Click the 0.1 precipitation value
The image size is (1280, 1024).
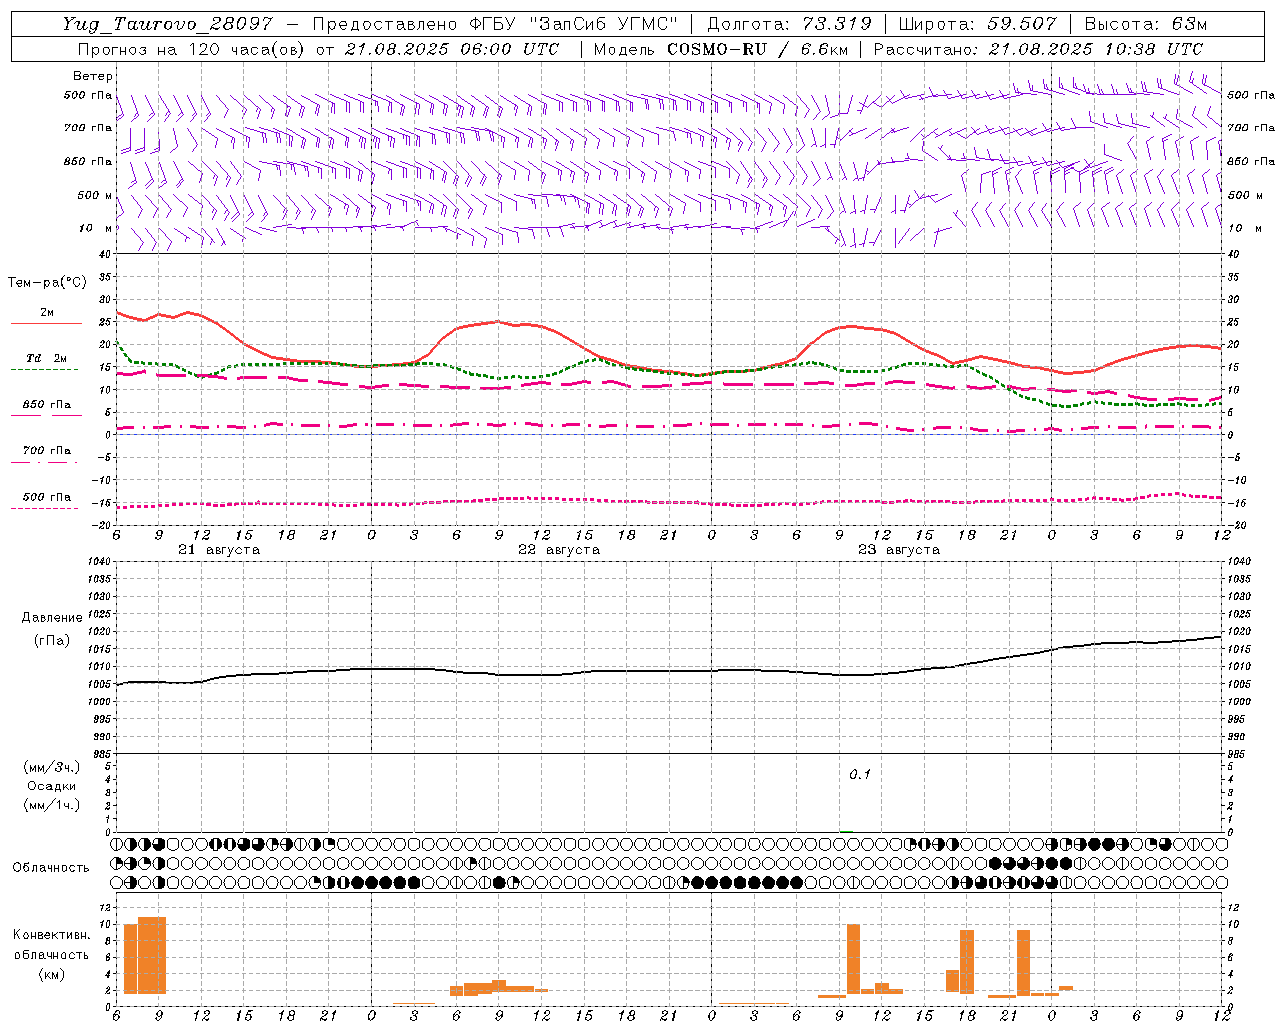point(860,774)
